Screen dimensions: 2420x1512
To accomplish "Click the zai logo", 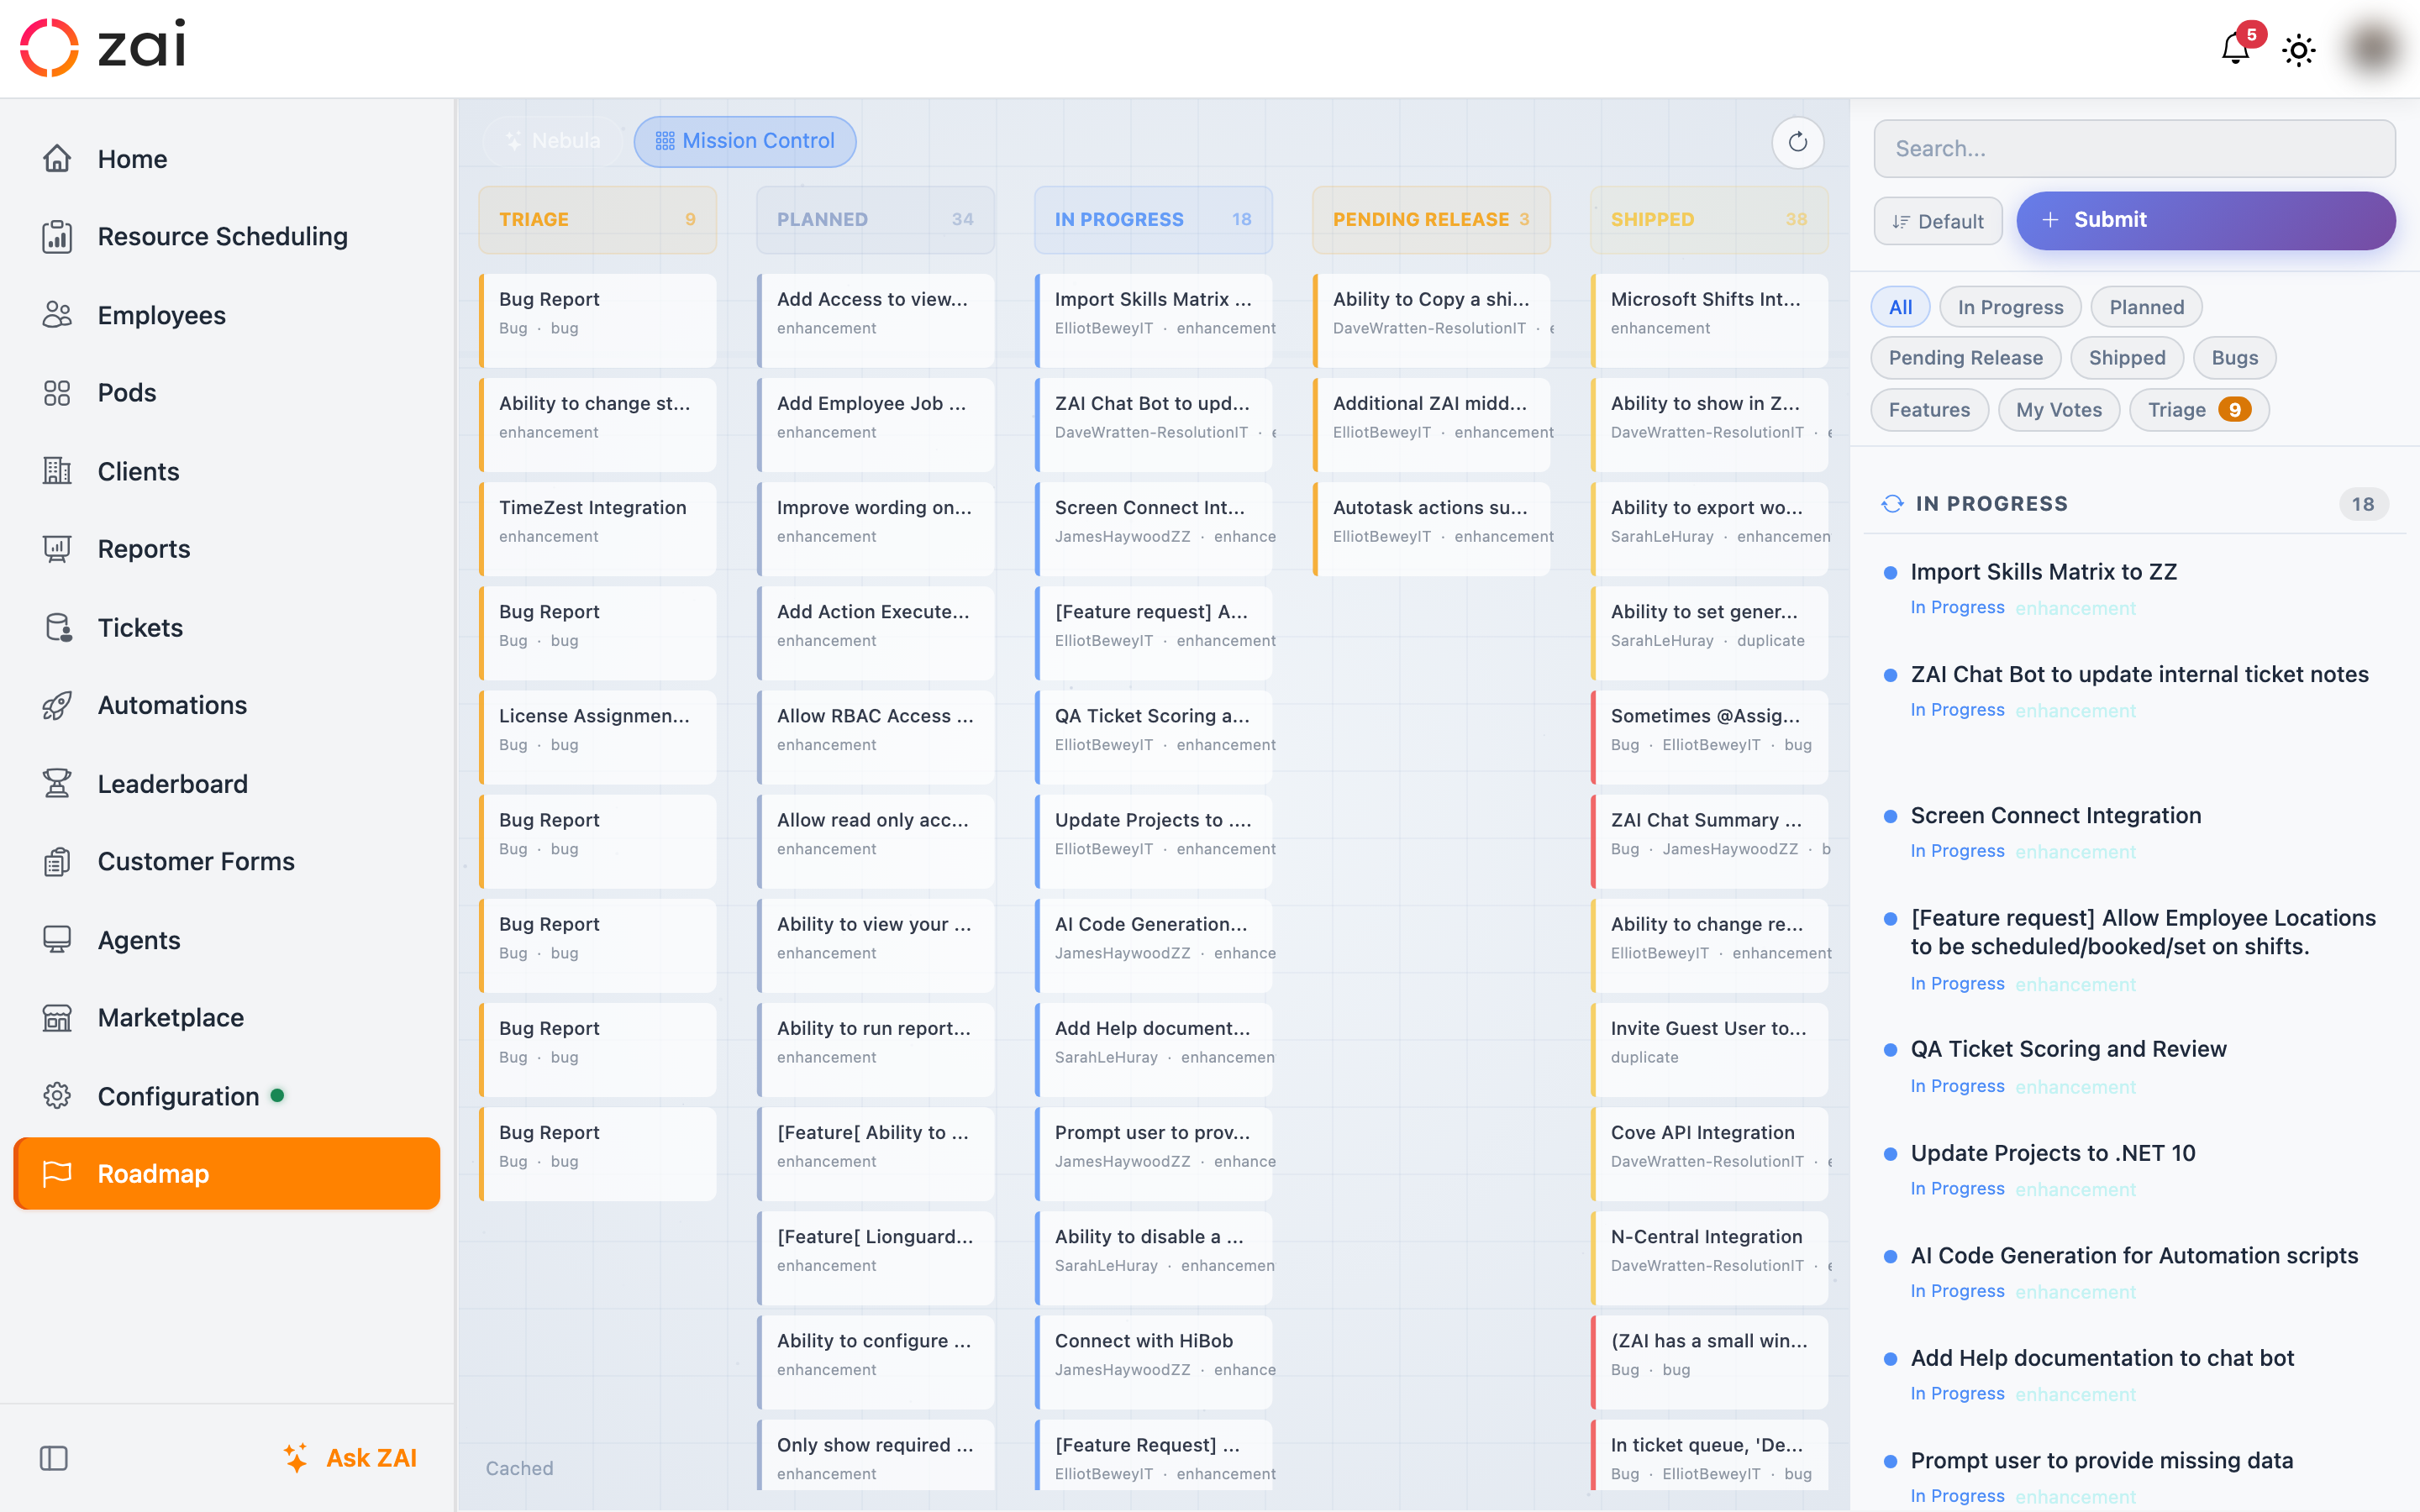I will pyautogui.click(x=103, y=46).
